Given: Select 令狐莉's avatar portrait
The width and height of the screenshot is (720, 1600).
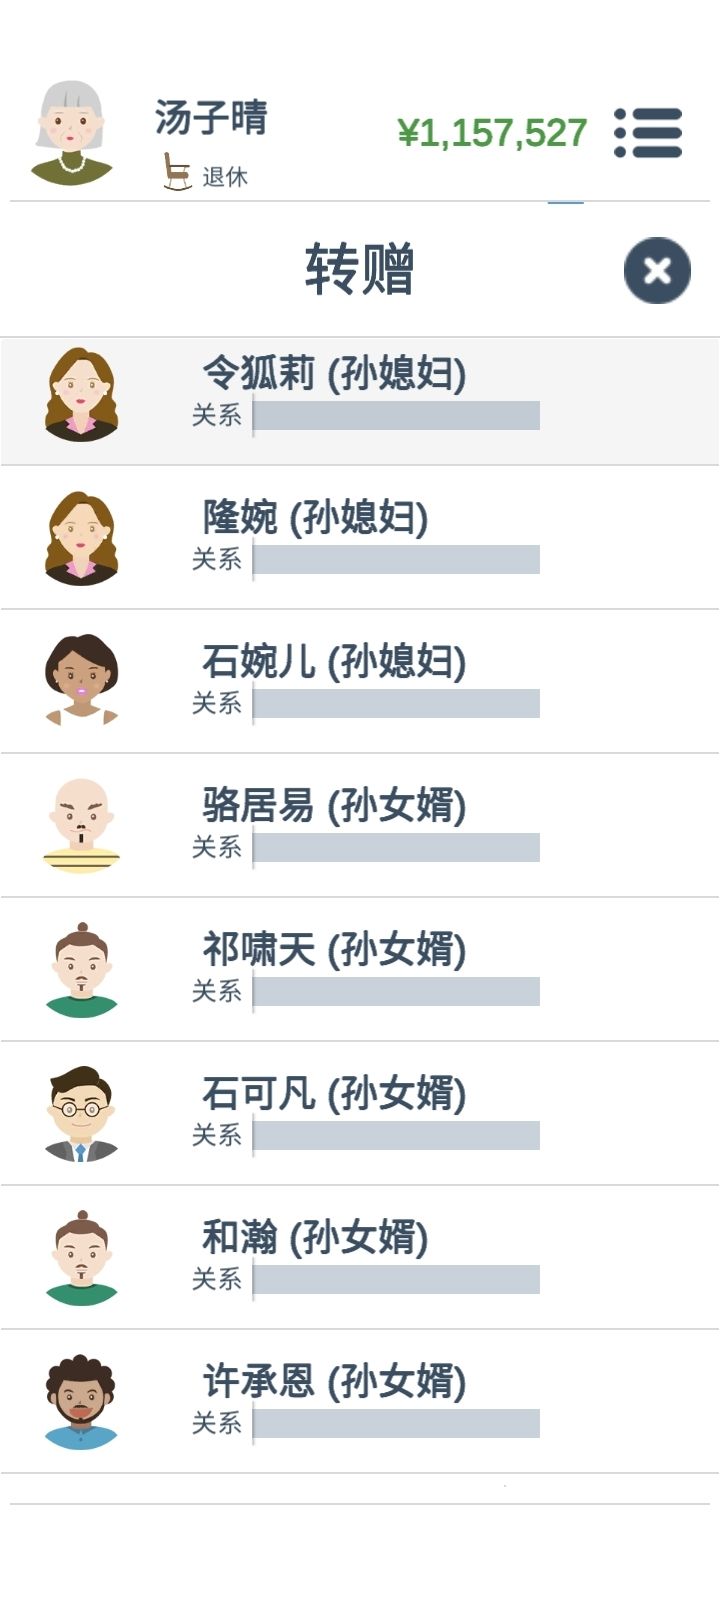Looking at the screenshot, I should coord(81,395).
